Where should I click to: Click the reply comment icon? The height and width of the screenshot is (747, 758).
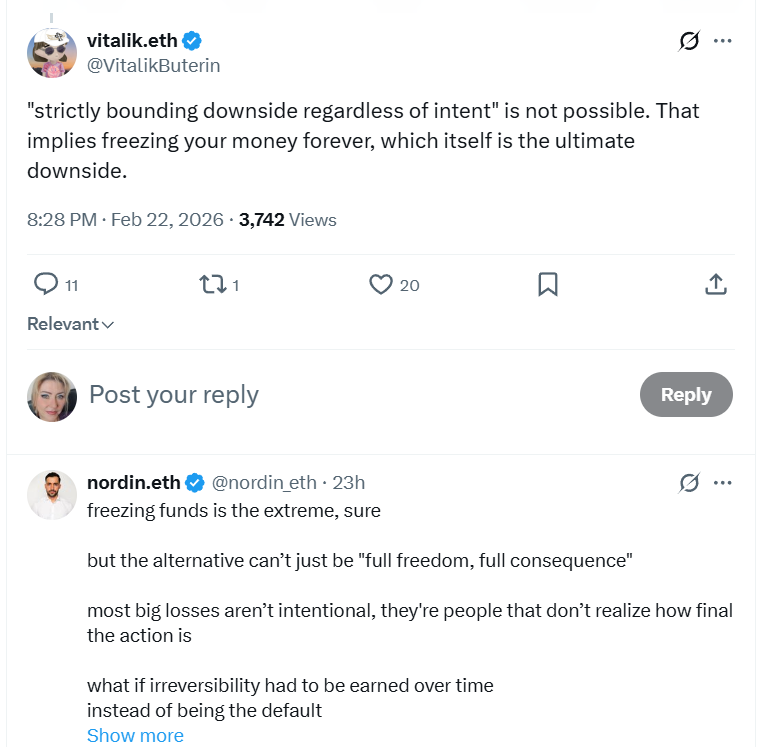point(46,285)
